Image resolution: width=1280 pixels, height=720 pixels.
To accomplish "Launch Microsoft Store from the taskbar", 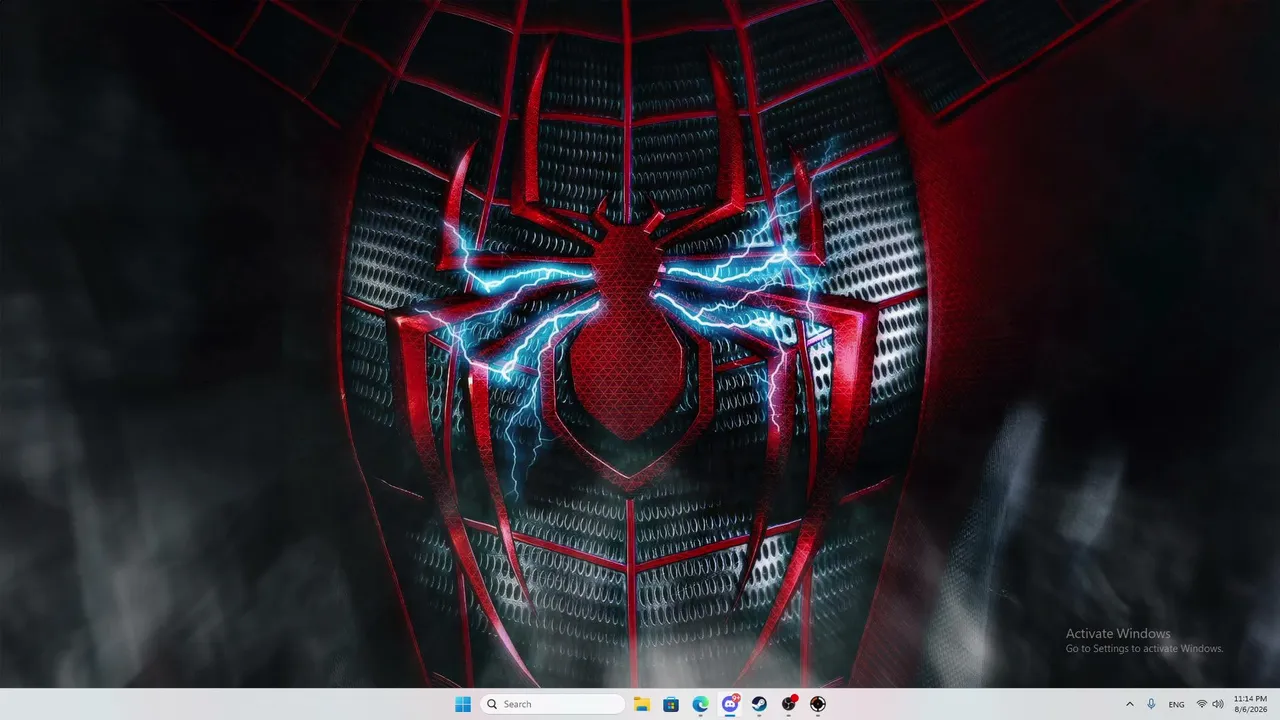I will click(671, 704).
